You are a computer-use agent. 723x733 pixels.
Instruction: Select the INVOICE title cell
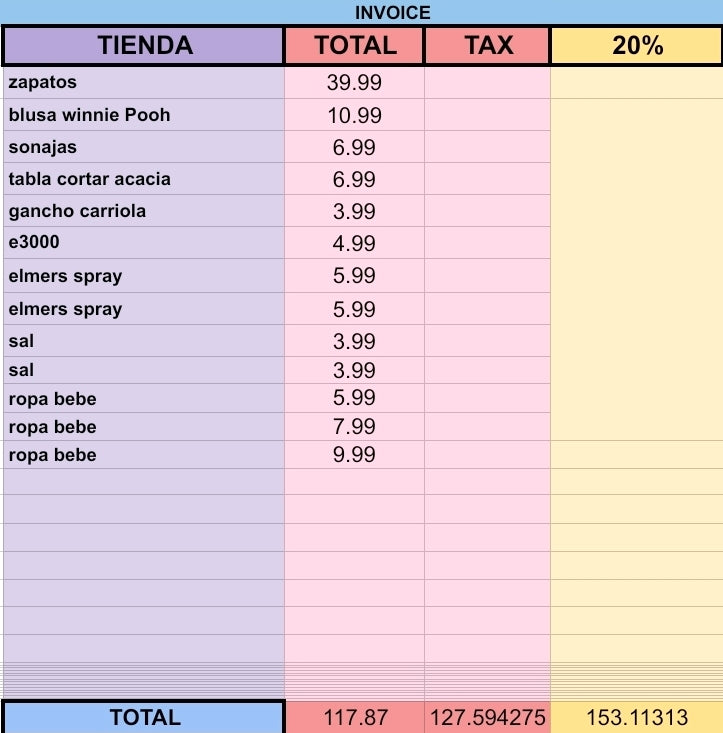pyautogui.click(x=361, y=12)
